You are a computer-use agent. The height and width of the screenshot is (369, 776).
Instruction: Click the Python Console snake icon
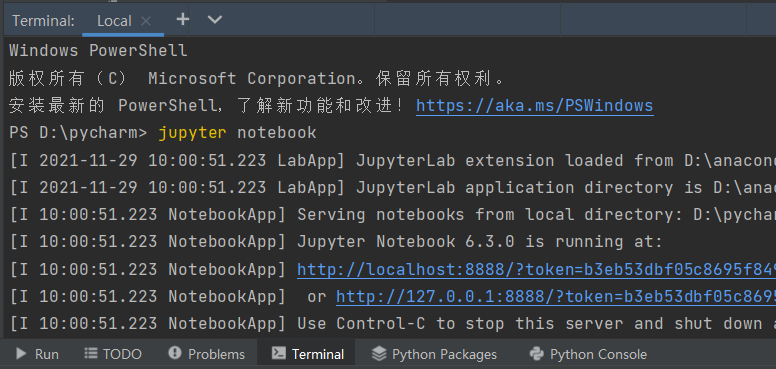[536, 354]
